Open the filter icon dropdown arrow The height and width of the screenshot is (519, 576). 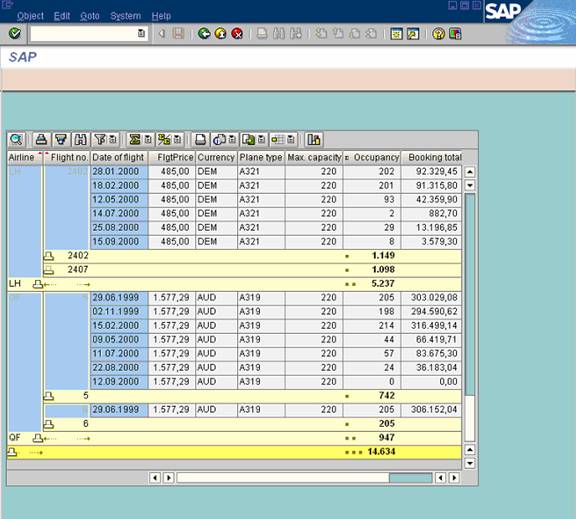tap(113, 140)
